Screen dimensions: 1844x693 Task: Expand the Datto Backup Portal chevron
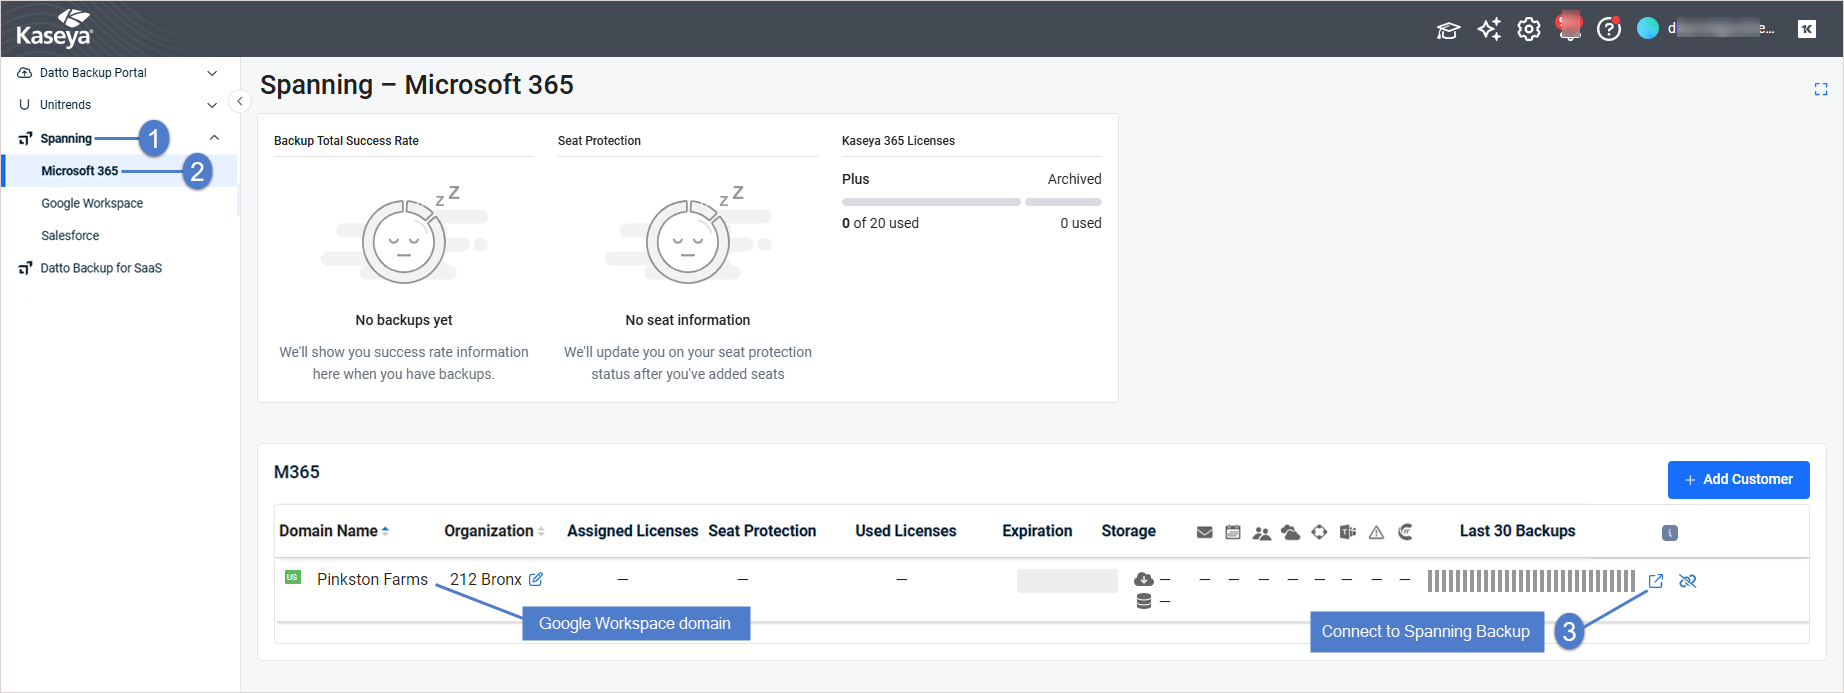212,73
